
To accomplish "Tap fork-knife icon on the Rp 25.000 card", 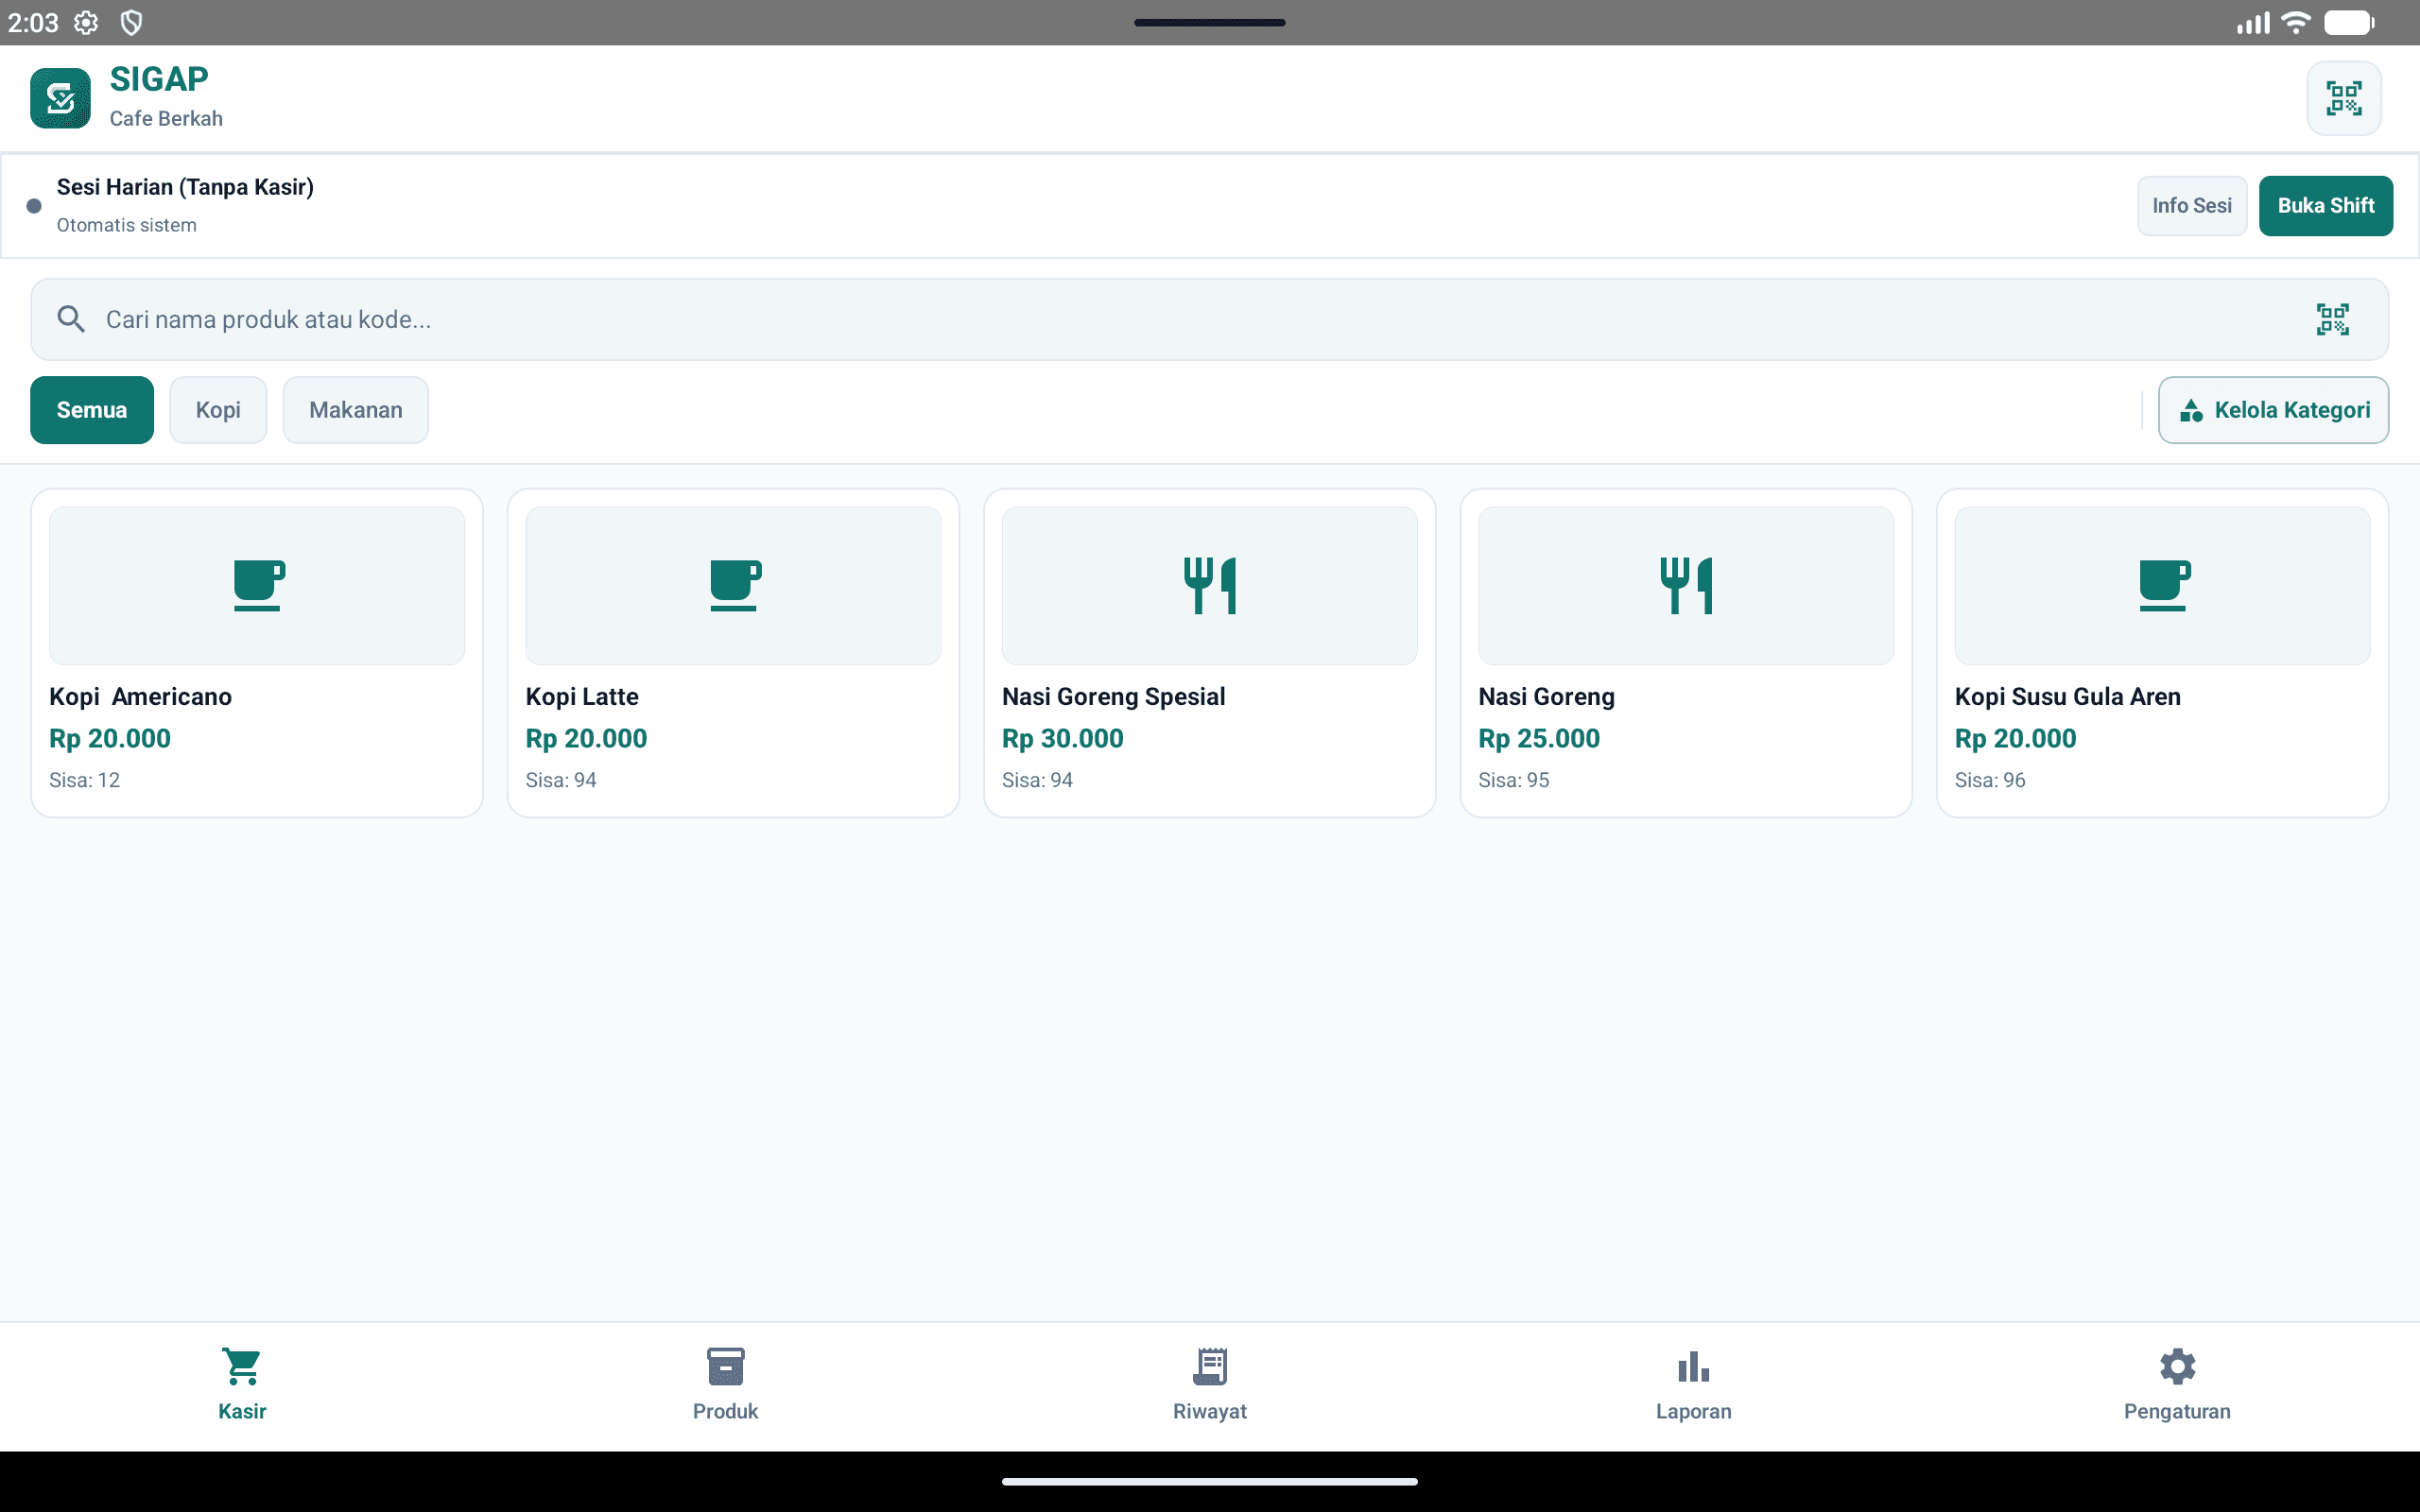I will [1686, 585].
